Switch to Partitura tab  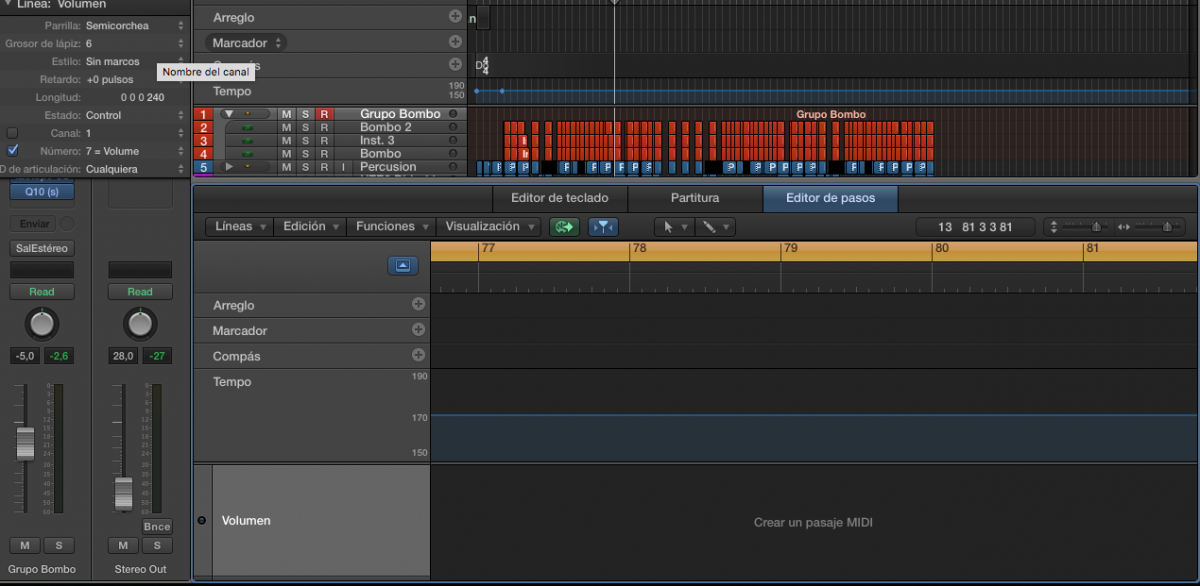pos(695,198)
